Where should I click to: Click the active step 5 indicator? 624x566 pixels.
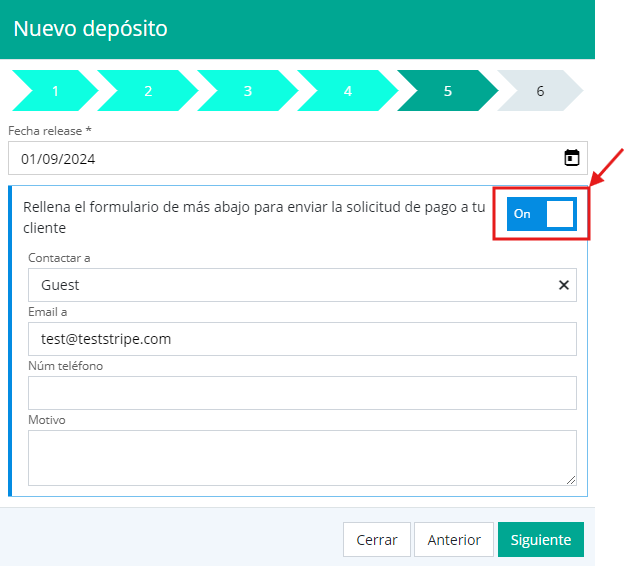(447, 91)
